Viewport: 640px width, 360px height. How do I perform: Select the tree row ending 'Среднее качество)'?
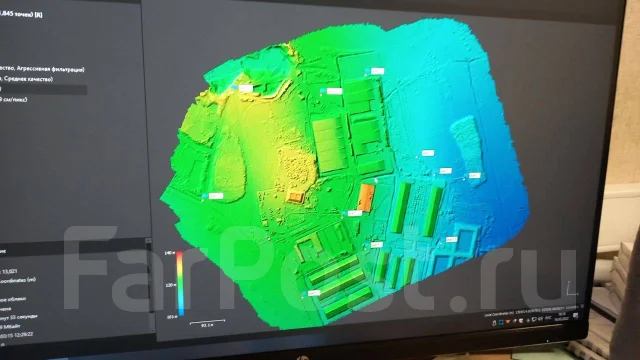27,78
